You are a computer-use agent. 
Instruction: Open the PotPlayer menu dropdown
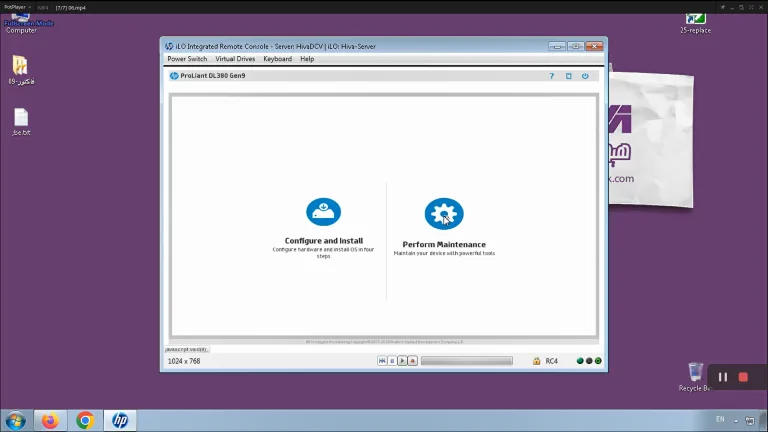pyautogui.click(x=18, y=7)
